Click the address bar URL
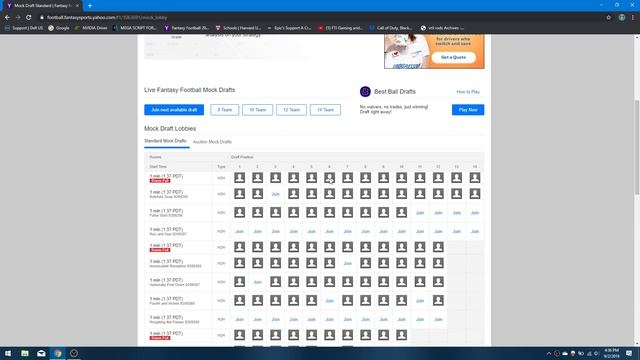 tap(107, 18)
